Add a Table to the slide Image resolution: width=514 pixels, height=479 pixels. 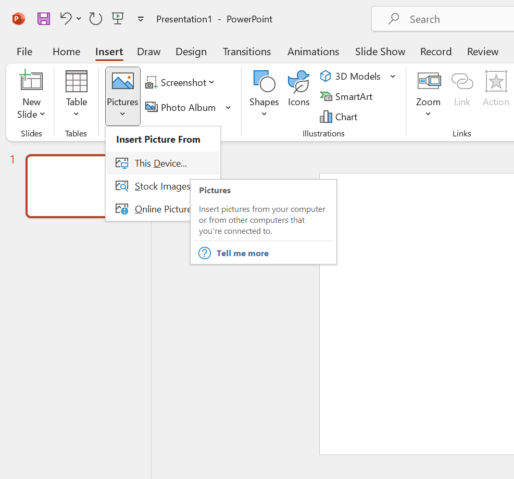[76, 93]
